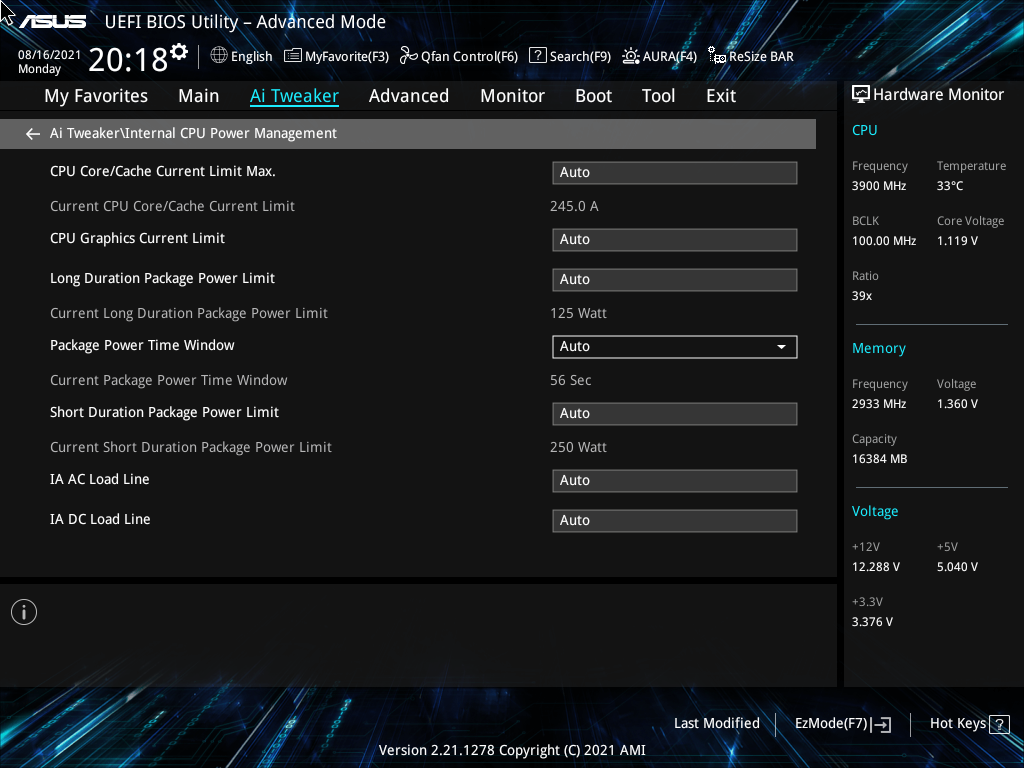Click the EzMode exit arrow icon

point(882,724)
